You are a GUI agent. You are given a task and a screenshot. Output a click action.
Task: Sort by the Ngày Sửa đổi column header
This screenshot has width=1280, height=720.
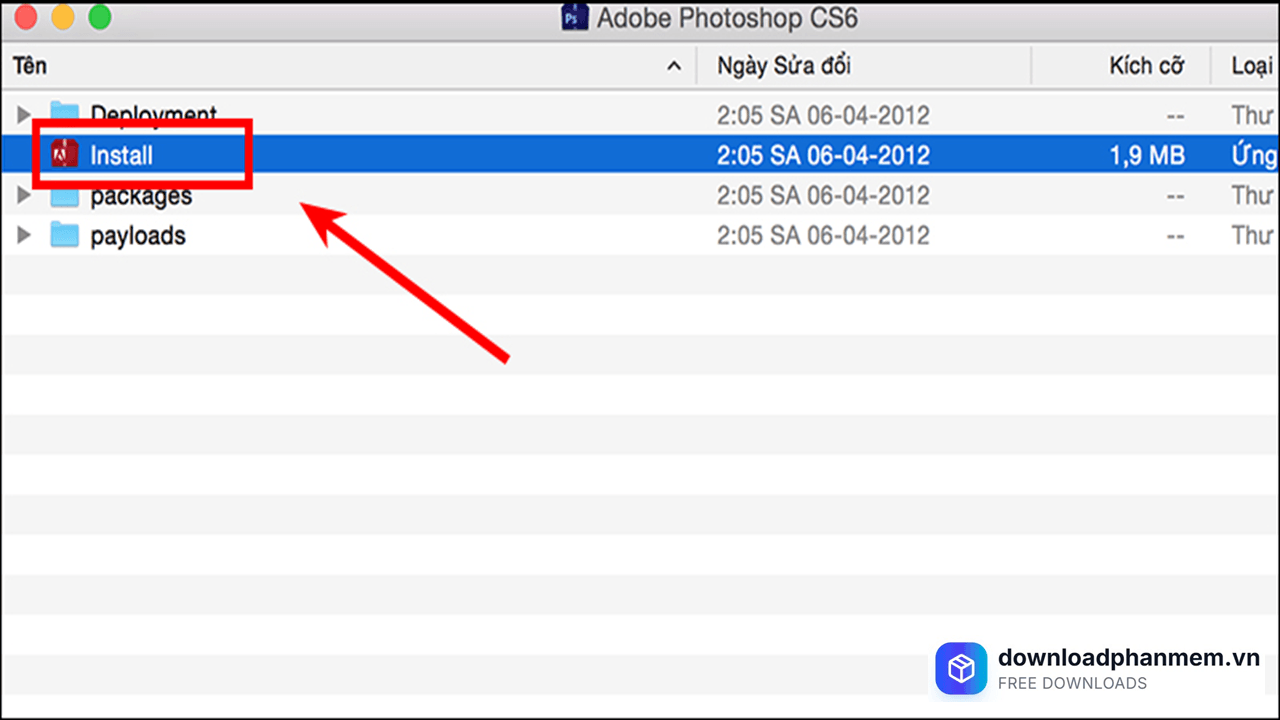click(784, 66)
